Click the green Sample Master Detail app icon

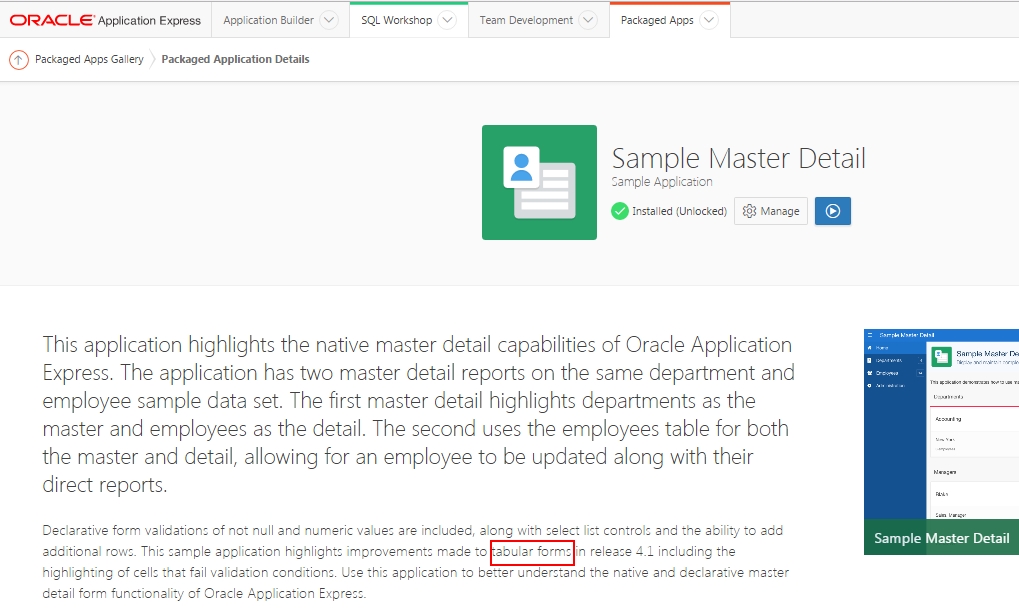click(x=539, y=183)
